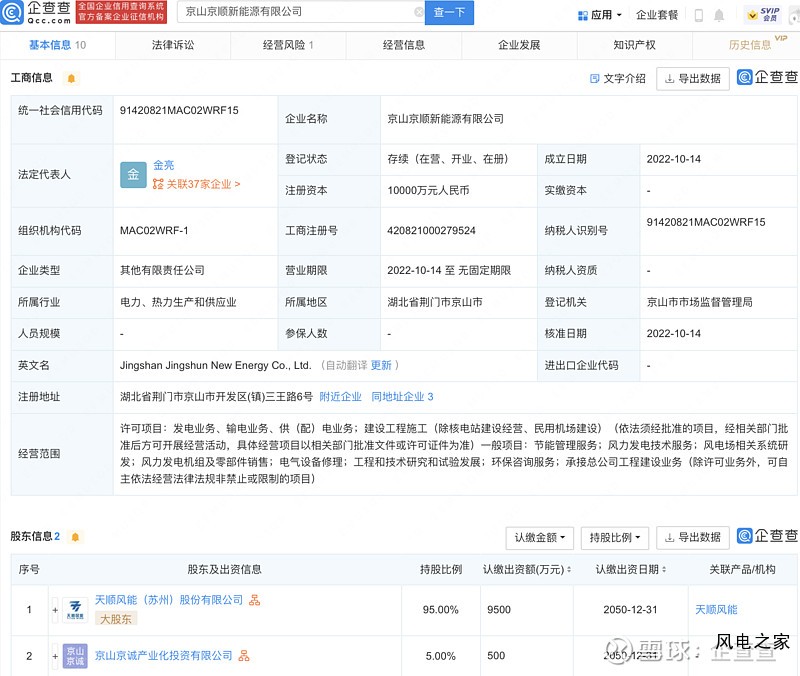Select shareholding value 5.00%

(x=440, y=656)
